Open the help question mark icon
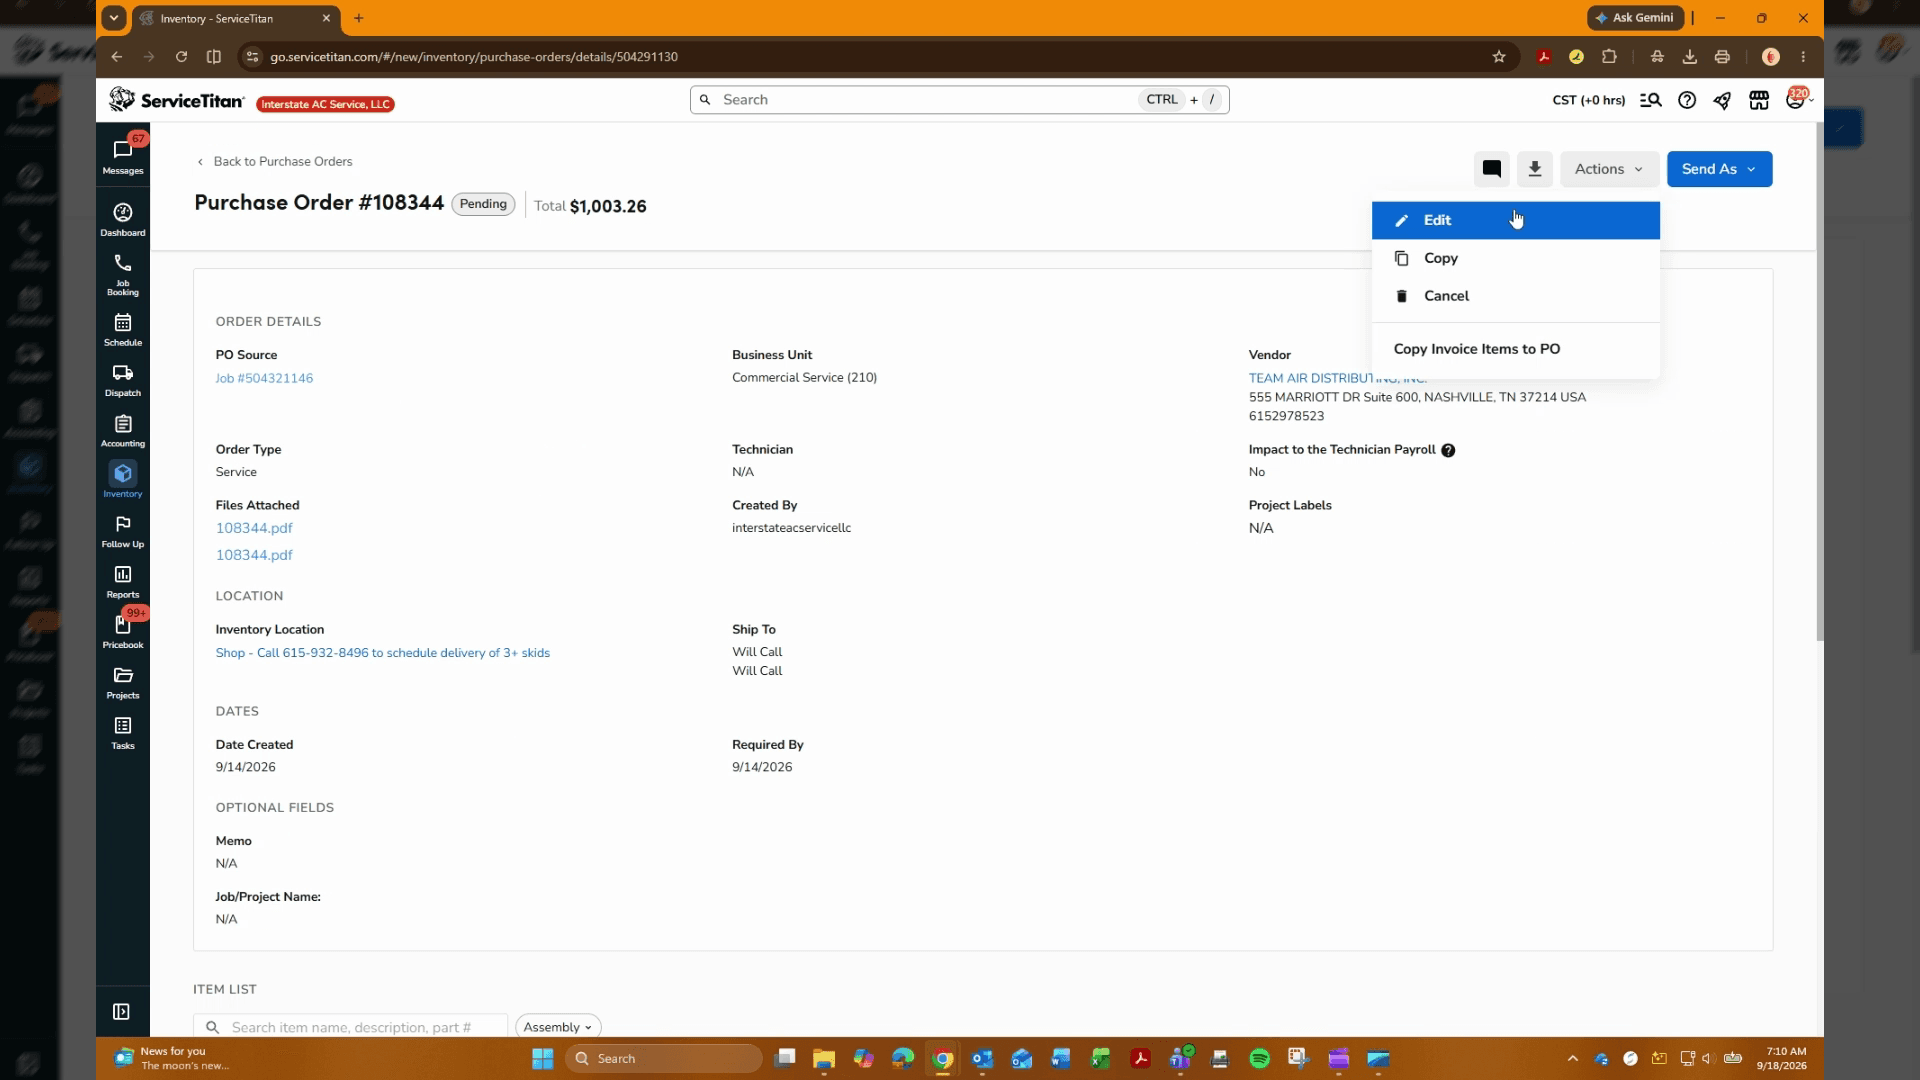 tap(1687, 100)
